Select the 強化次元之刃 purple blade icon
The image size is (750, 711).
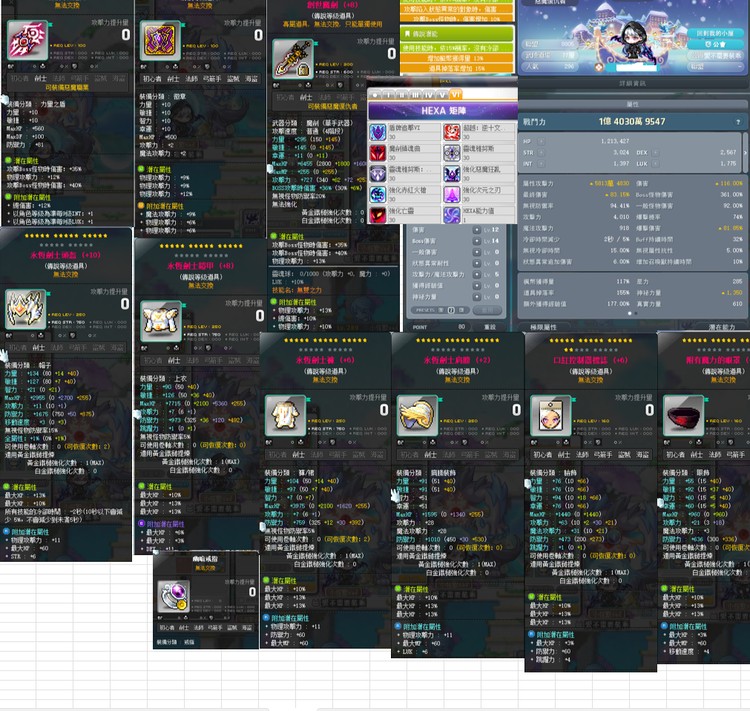click(452, 195)
